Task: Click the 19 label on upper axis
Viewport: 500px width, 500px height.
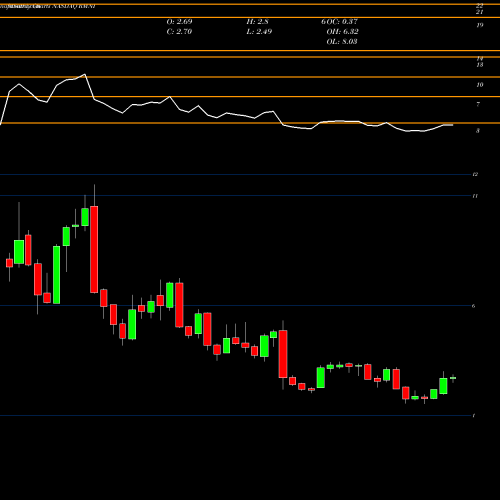Action: coord(480,25)
